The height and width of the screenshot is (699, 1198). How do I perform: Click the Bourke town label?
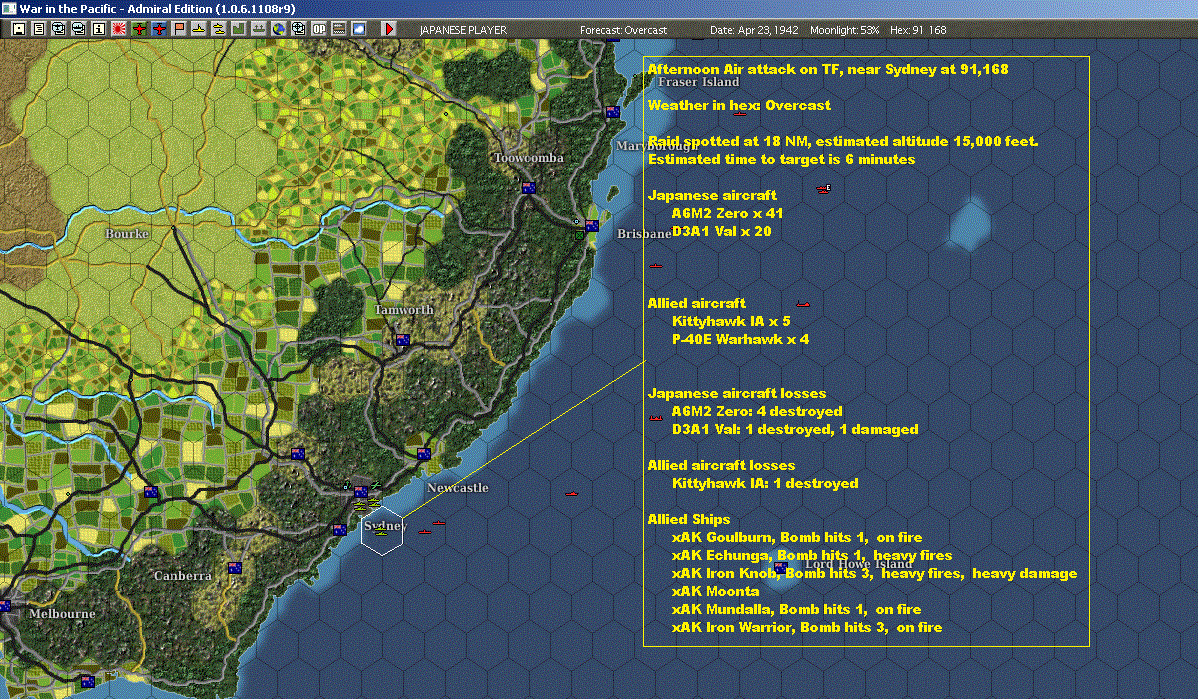(127, 233)
